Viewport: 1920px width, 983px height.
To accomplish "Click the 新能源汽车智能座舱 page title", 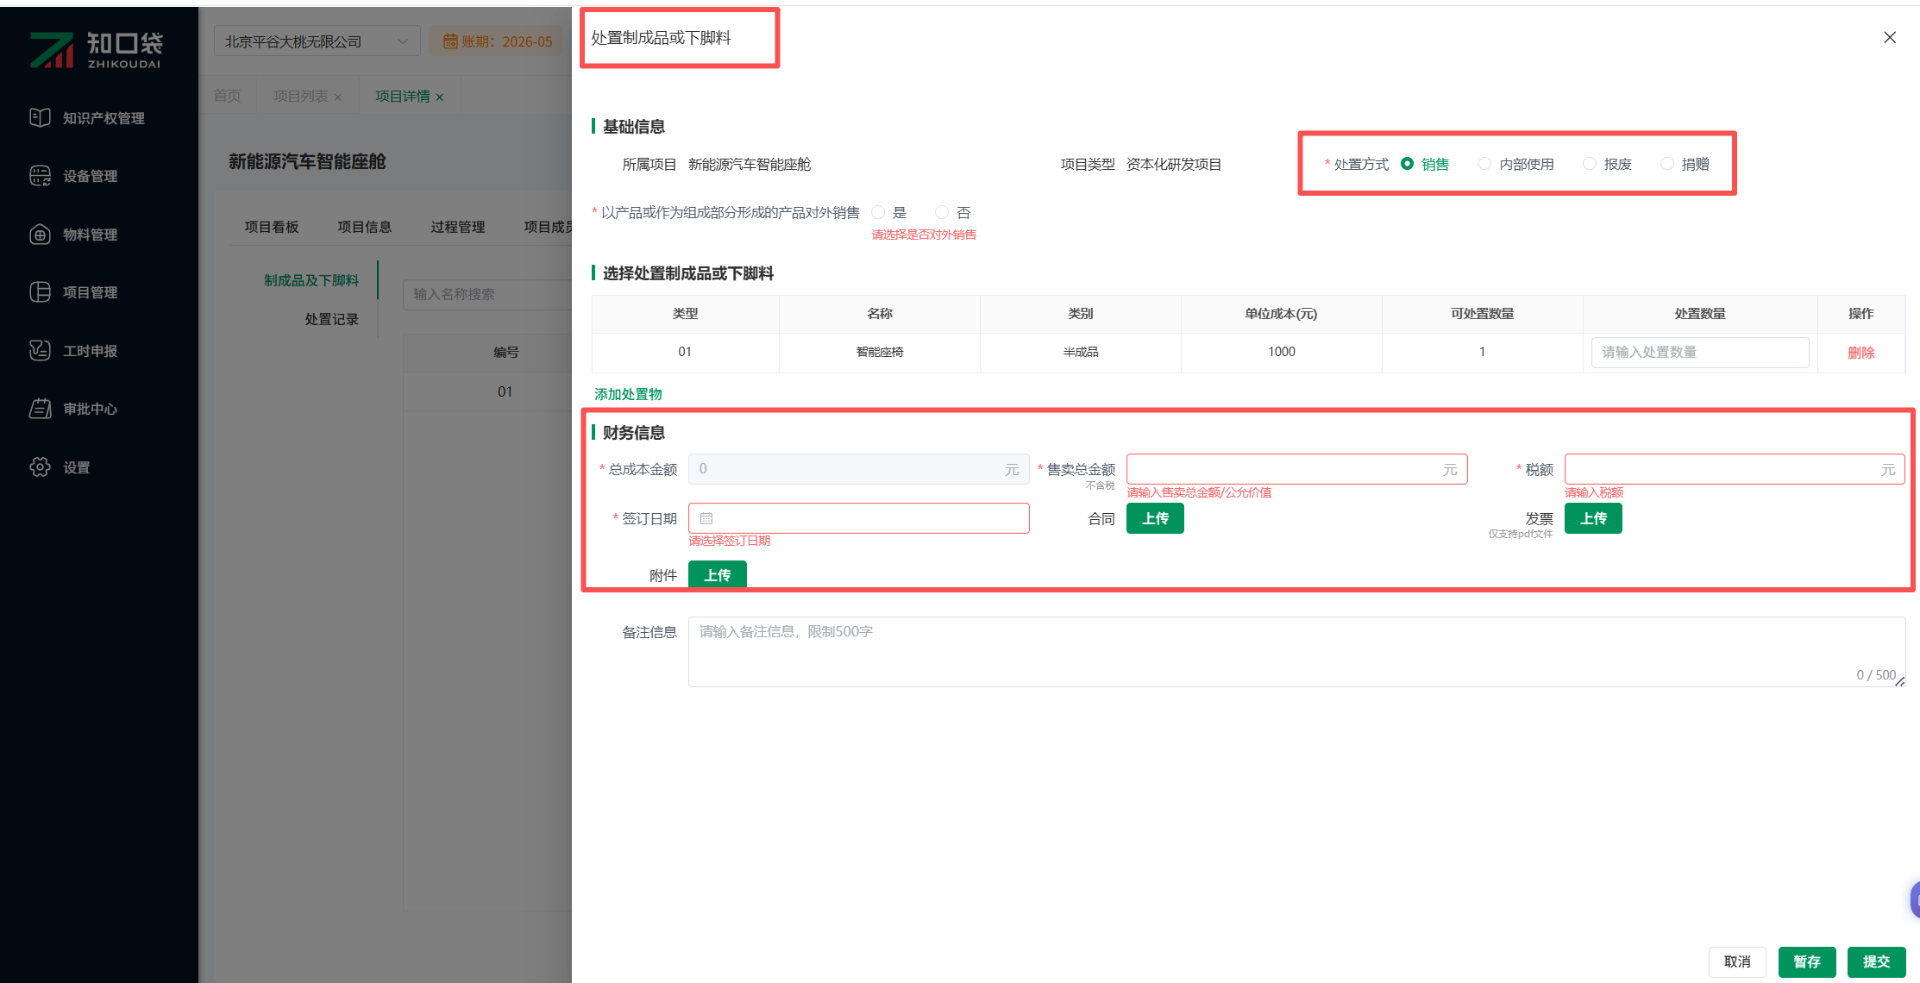I will (307, 162).
